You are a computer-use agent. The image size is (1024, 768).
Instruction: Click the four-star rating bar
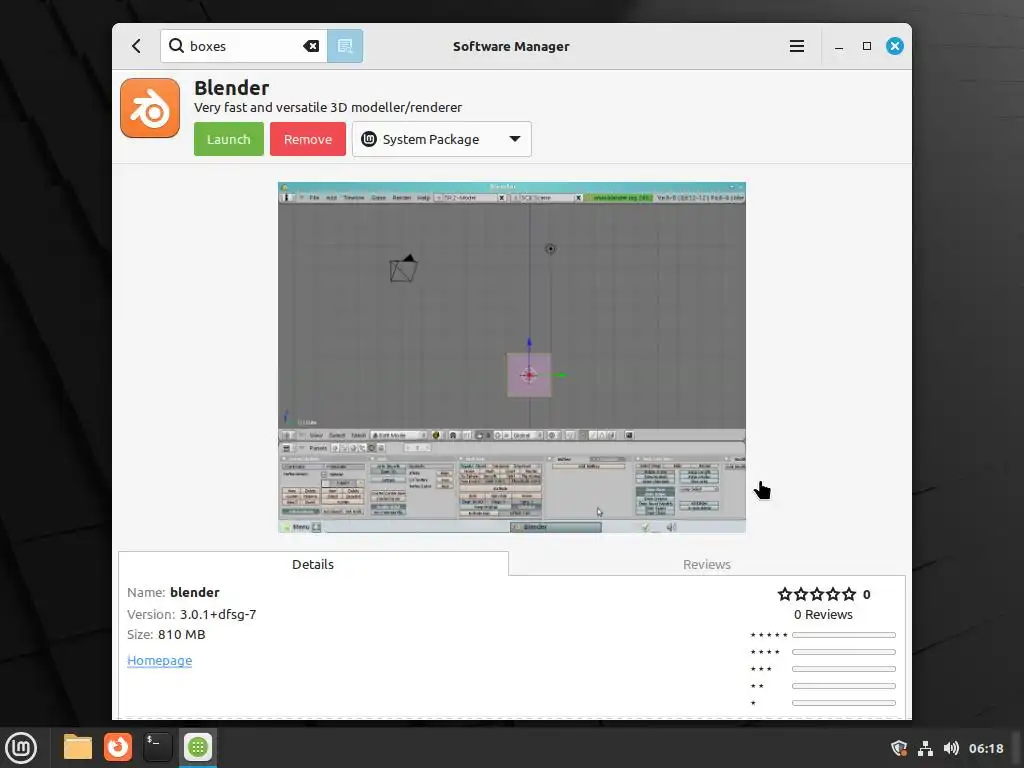(844, 652)
